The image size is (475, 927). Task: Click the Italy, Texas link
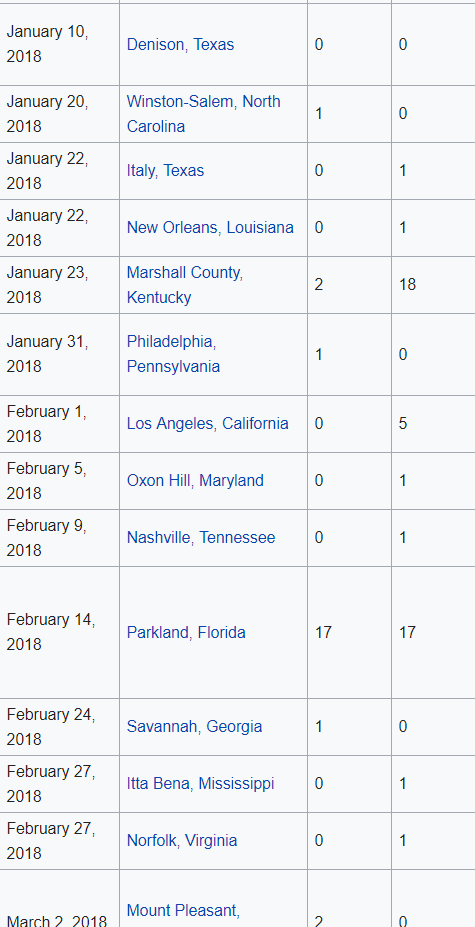[166, 171]
